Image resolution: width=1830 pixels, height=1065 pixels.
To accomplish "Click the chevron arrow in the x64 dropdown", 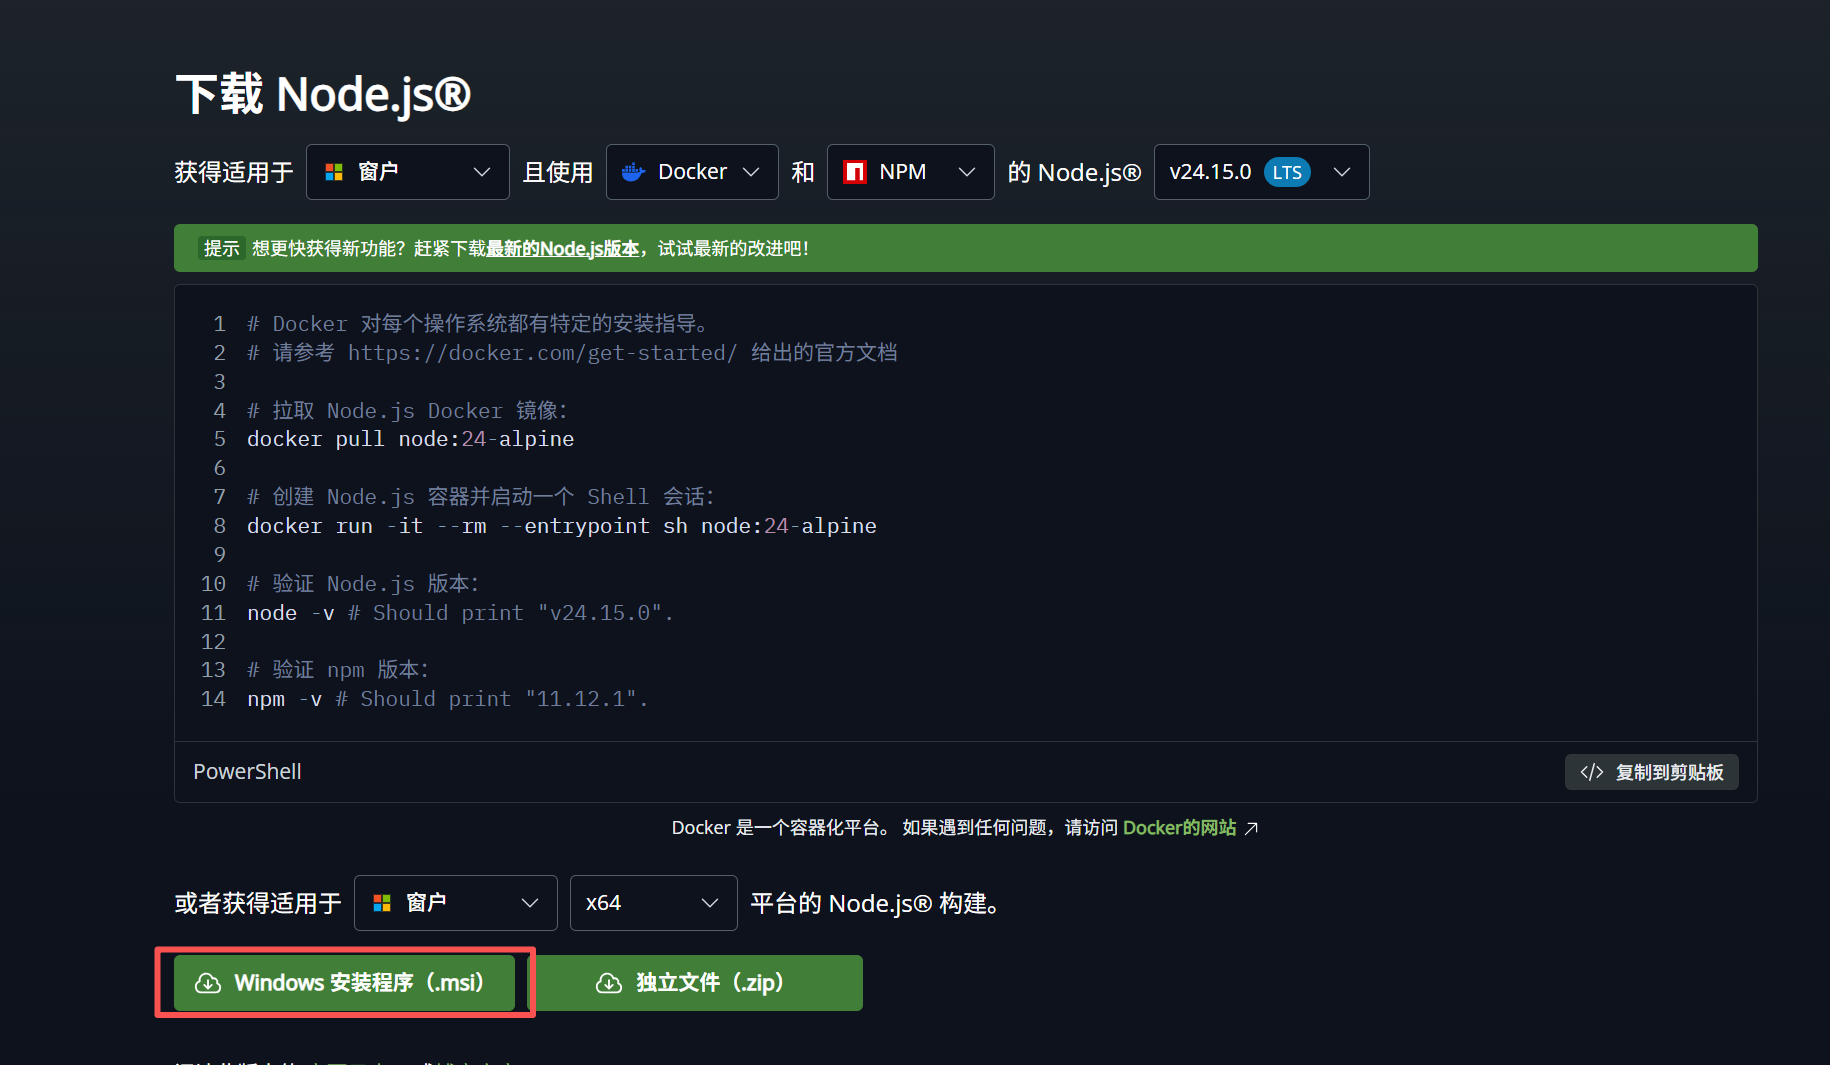I will [710, 903].
